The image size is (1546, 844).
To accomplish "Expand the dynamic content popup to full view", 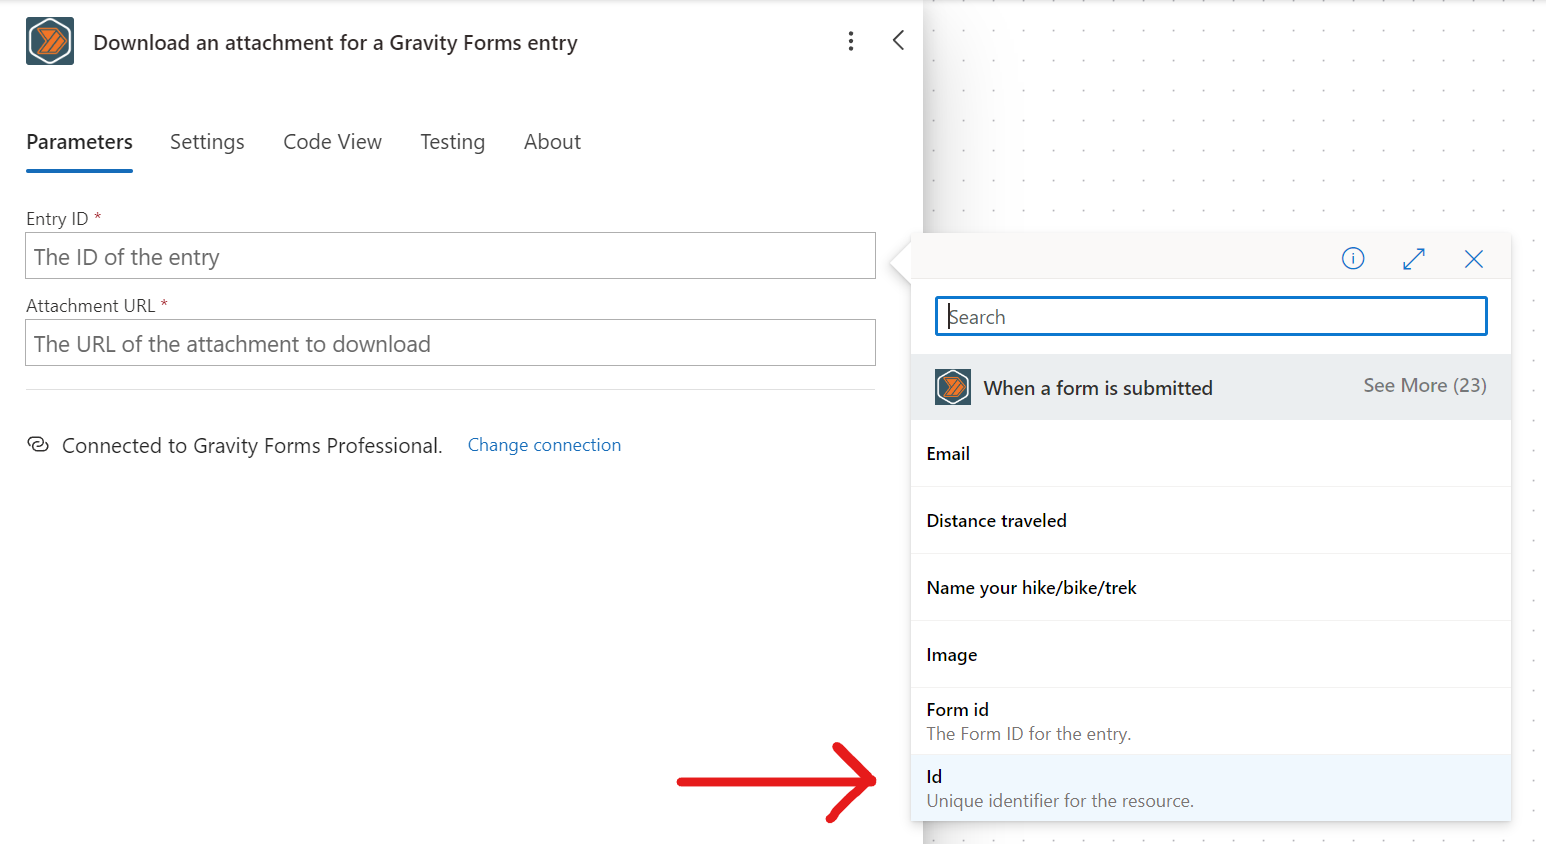I will pyautogui.click(x=1414, y=259).
